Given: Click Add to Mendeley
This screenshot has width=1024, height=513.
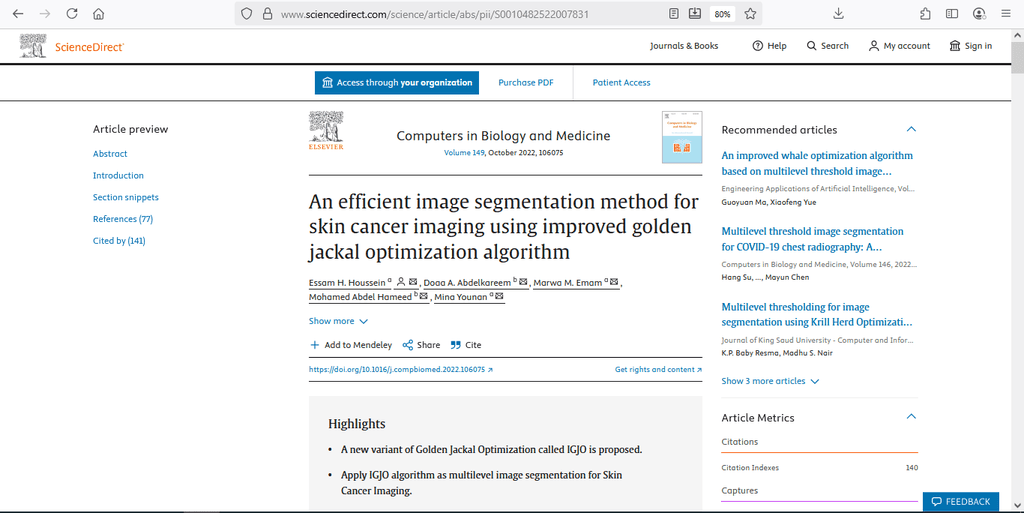Looking at the screenshot, I should [351, 345].
